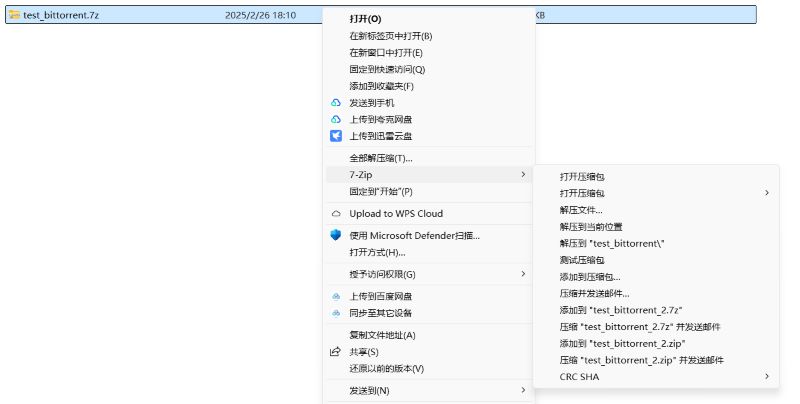The image size is (800, 404).
Task: Open the 打开方式(H)... dialog entry
Action: point(378,252)
